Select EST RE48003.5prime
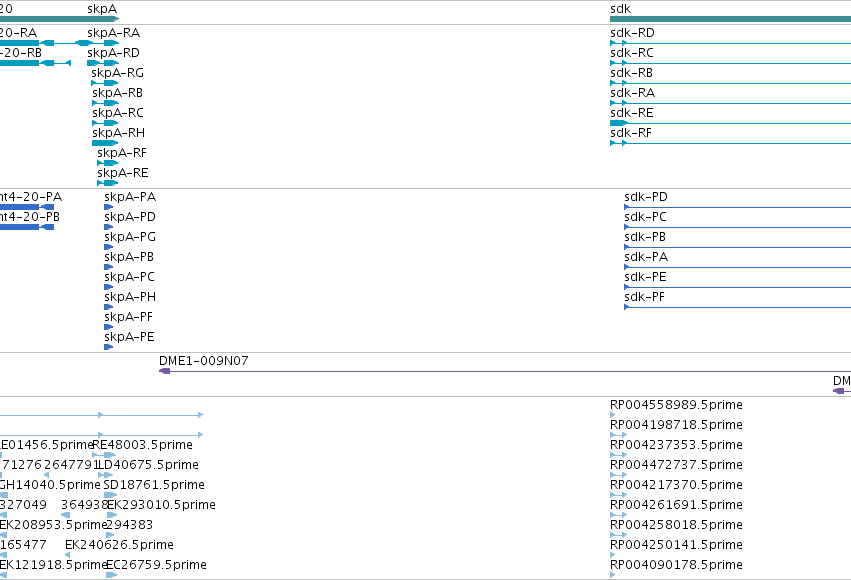The width and height of the screenshot is (851, 580). pyautogui.click(x=143, y=445)
